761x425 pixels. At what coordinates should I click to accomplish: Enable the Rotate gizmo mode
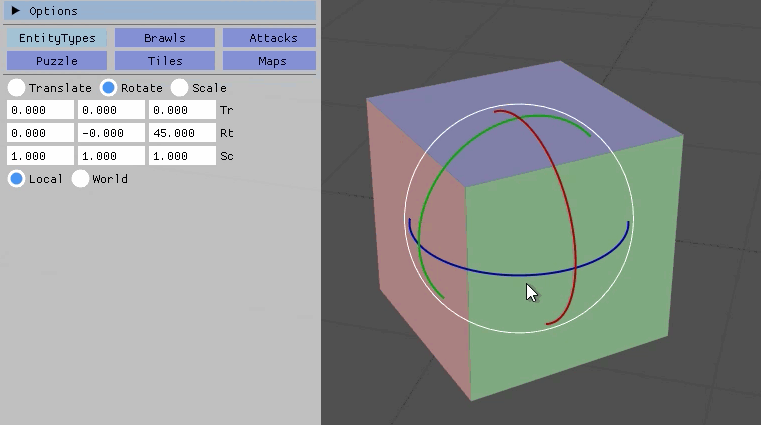click(108, 88)
